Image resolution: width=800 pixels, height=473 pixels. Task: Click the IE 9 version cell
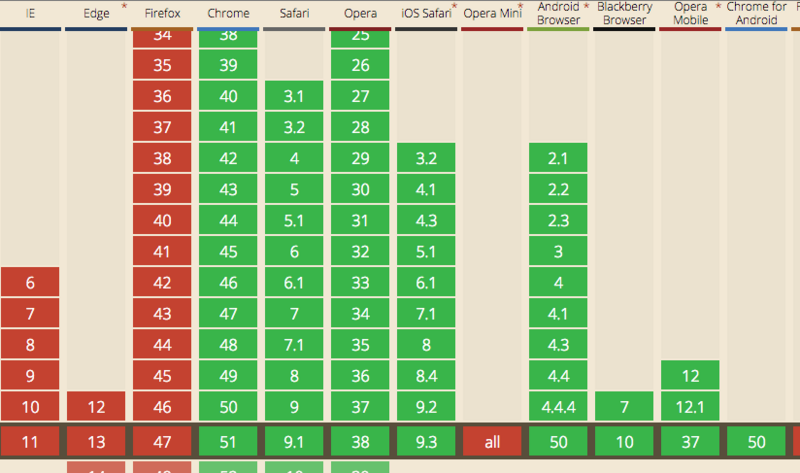pos(30,376)
